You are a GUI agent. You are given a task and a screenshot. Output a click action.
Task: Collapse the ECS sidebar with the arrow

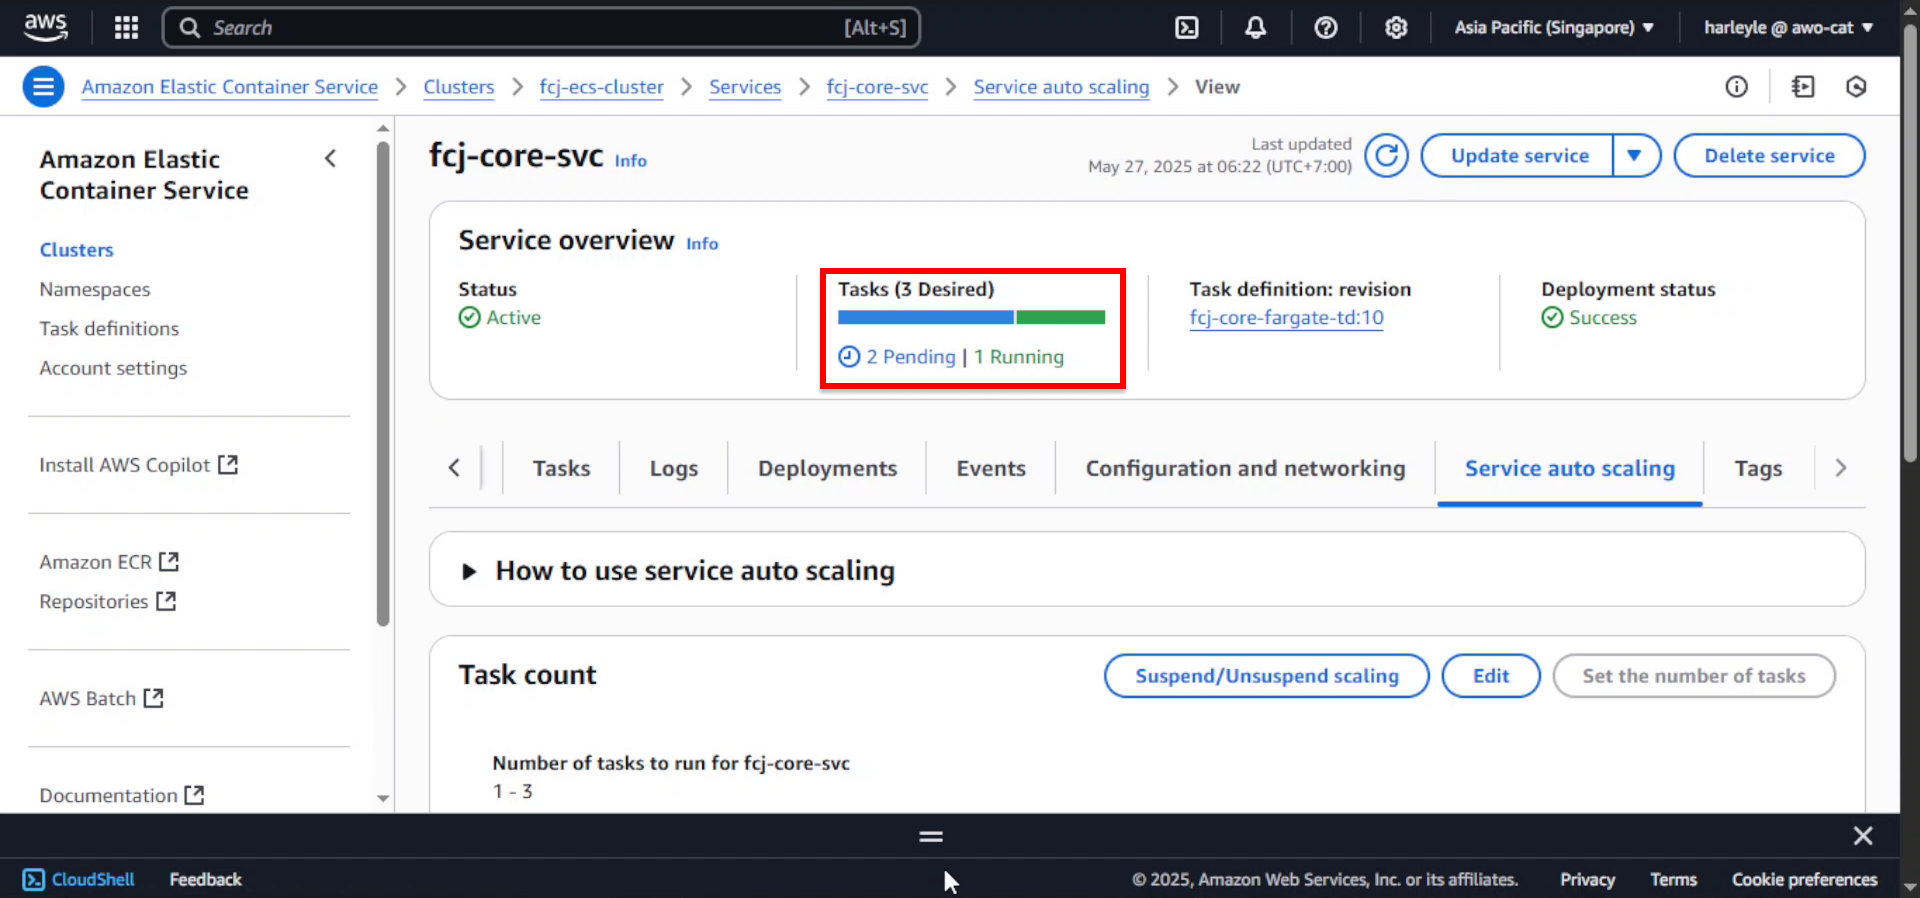click(330, 158)
